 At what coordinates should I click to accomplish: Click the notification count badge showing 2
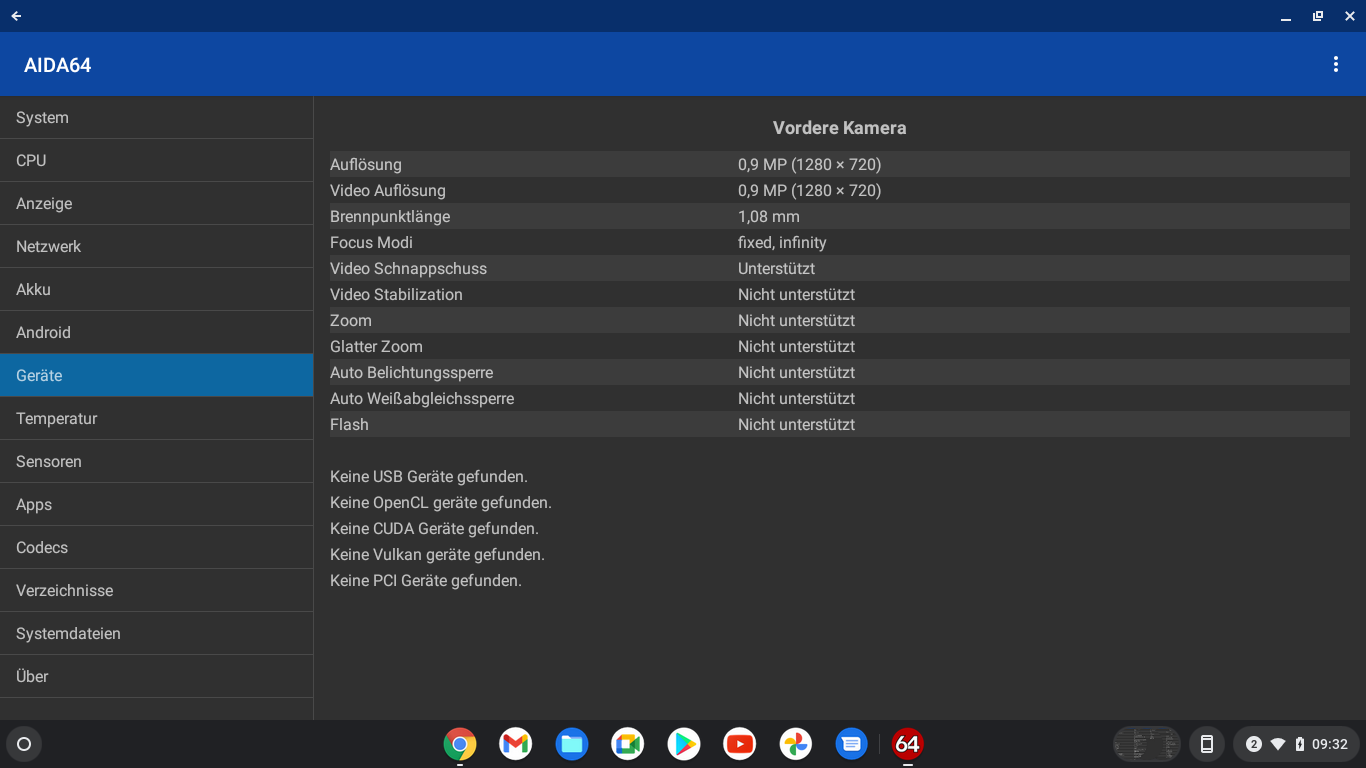[1253, 744]
